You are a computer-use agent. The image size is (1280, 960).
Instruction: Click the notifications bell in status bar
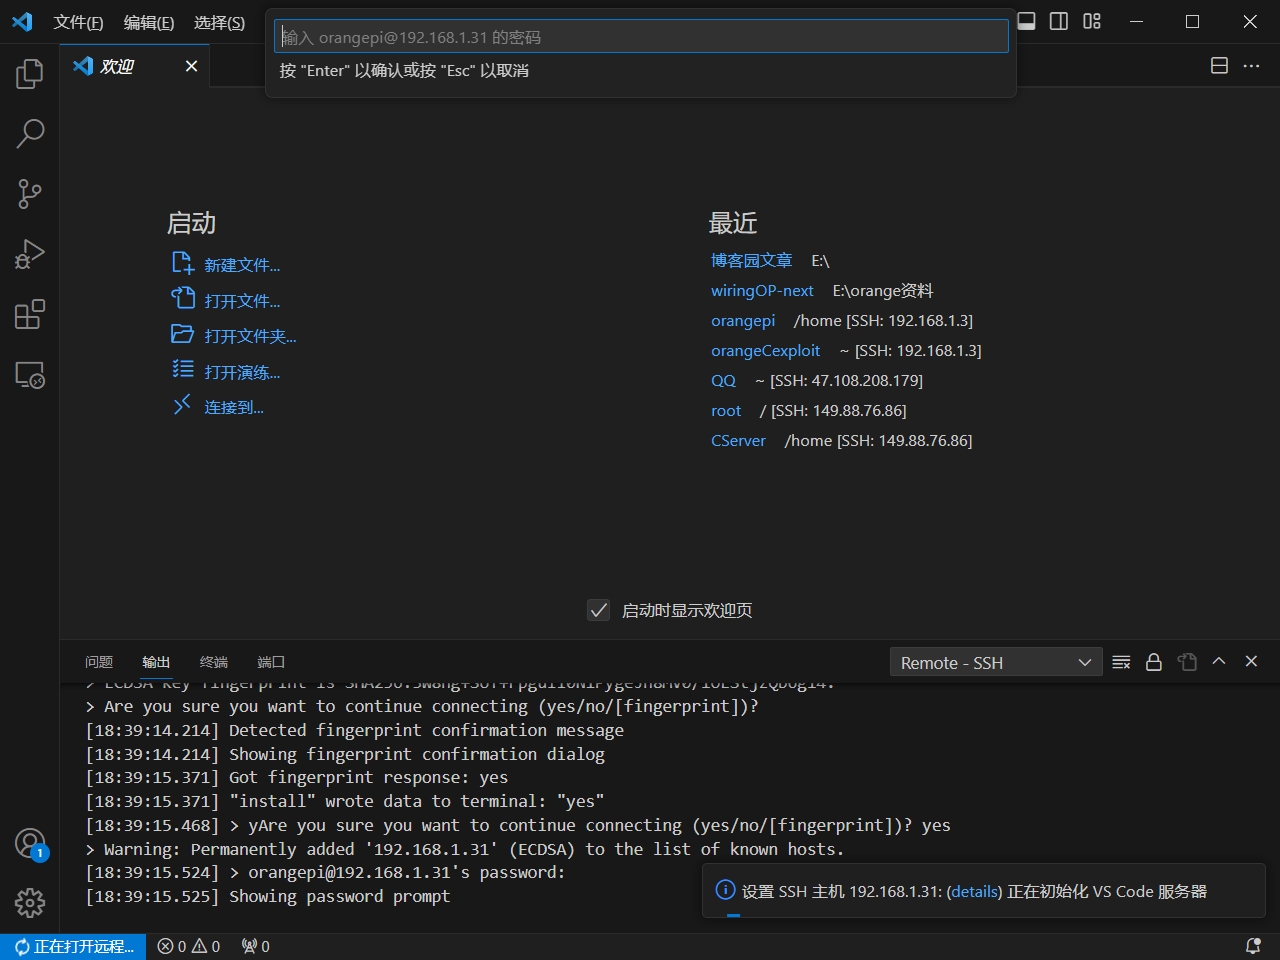[1253, 946]
